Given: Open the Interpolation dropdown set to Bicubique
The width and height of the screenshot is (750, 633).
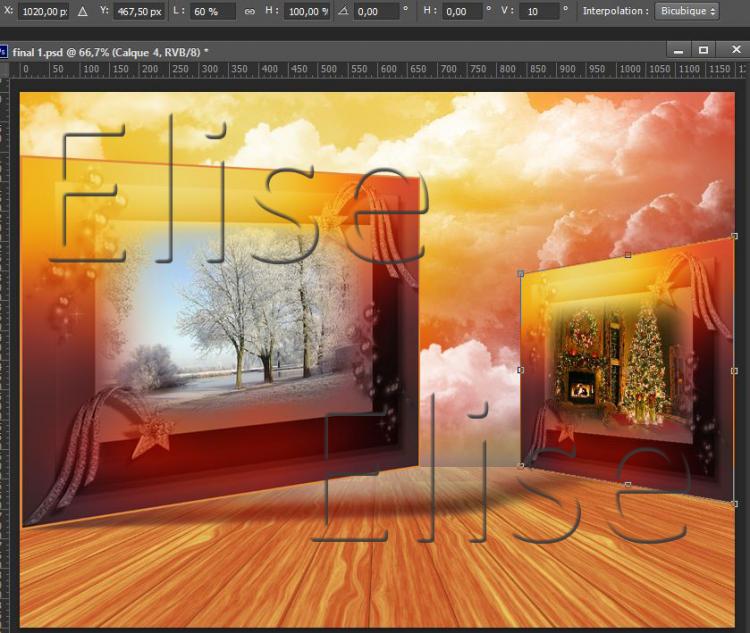Looking at the screenshot, I should 686,12.
